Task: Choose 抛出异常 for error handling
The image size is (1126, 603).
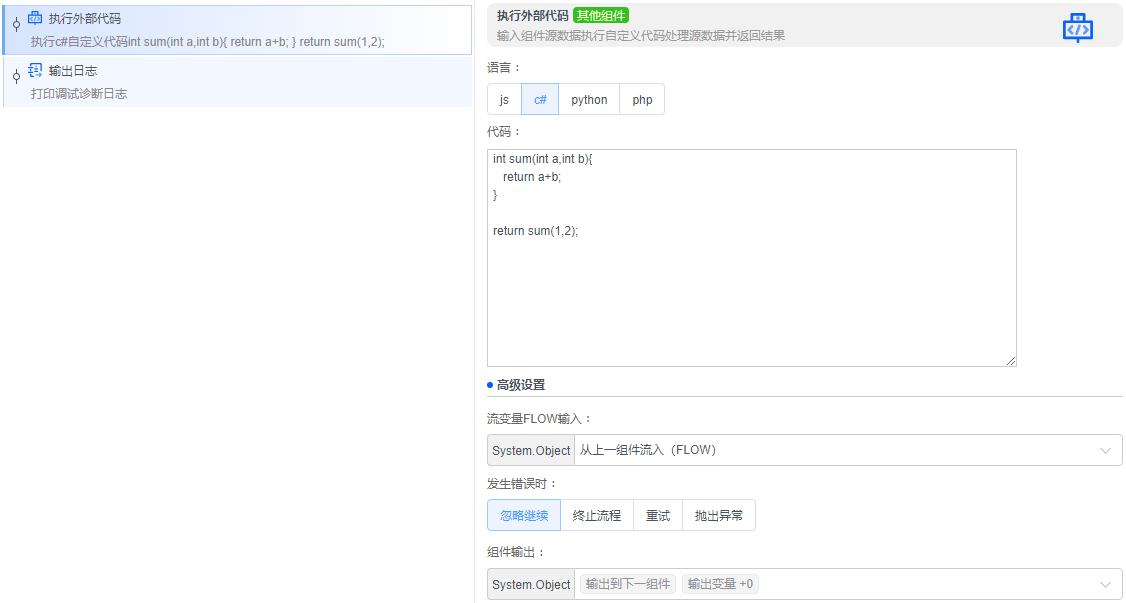Action: coord(719,515)
